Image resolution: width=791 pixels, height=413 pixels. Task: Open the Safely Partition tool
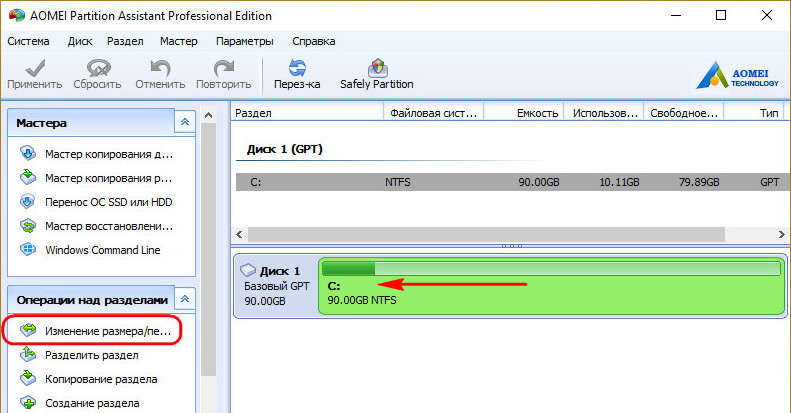point(376,74)
